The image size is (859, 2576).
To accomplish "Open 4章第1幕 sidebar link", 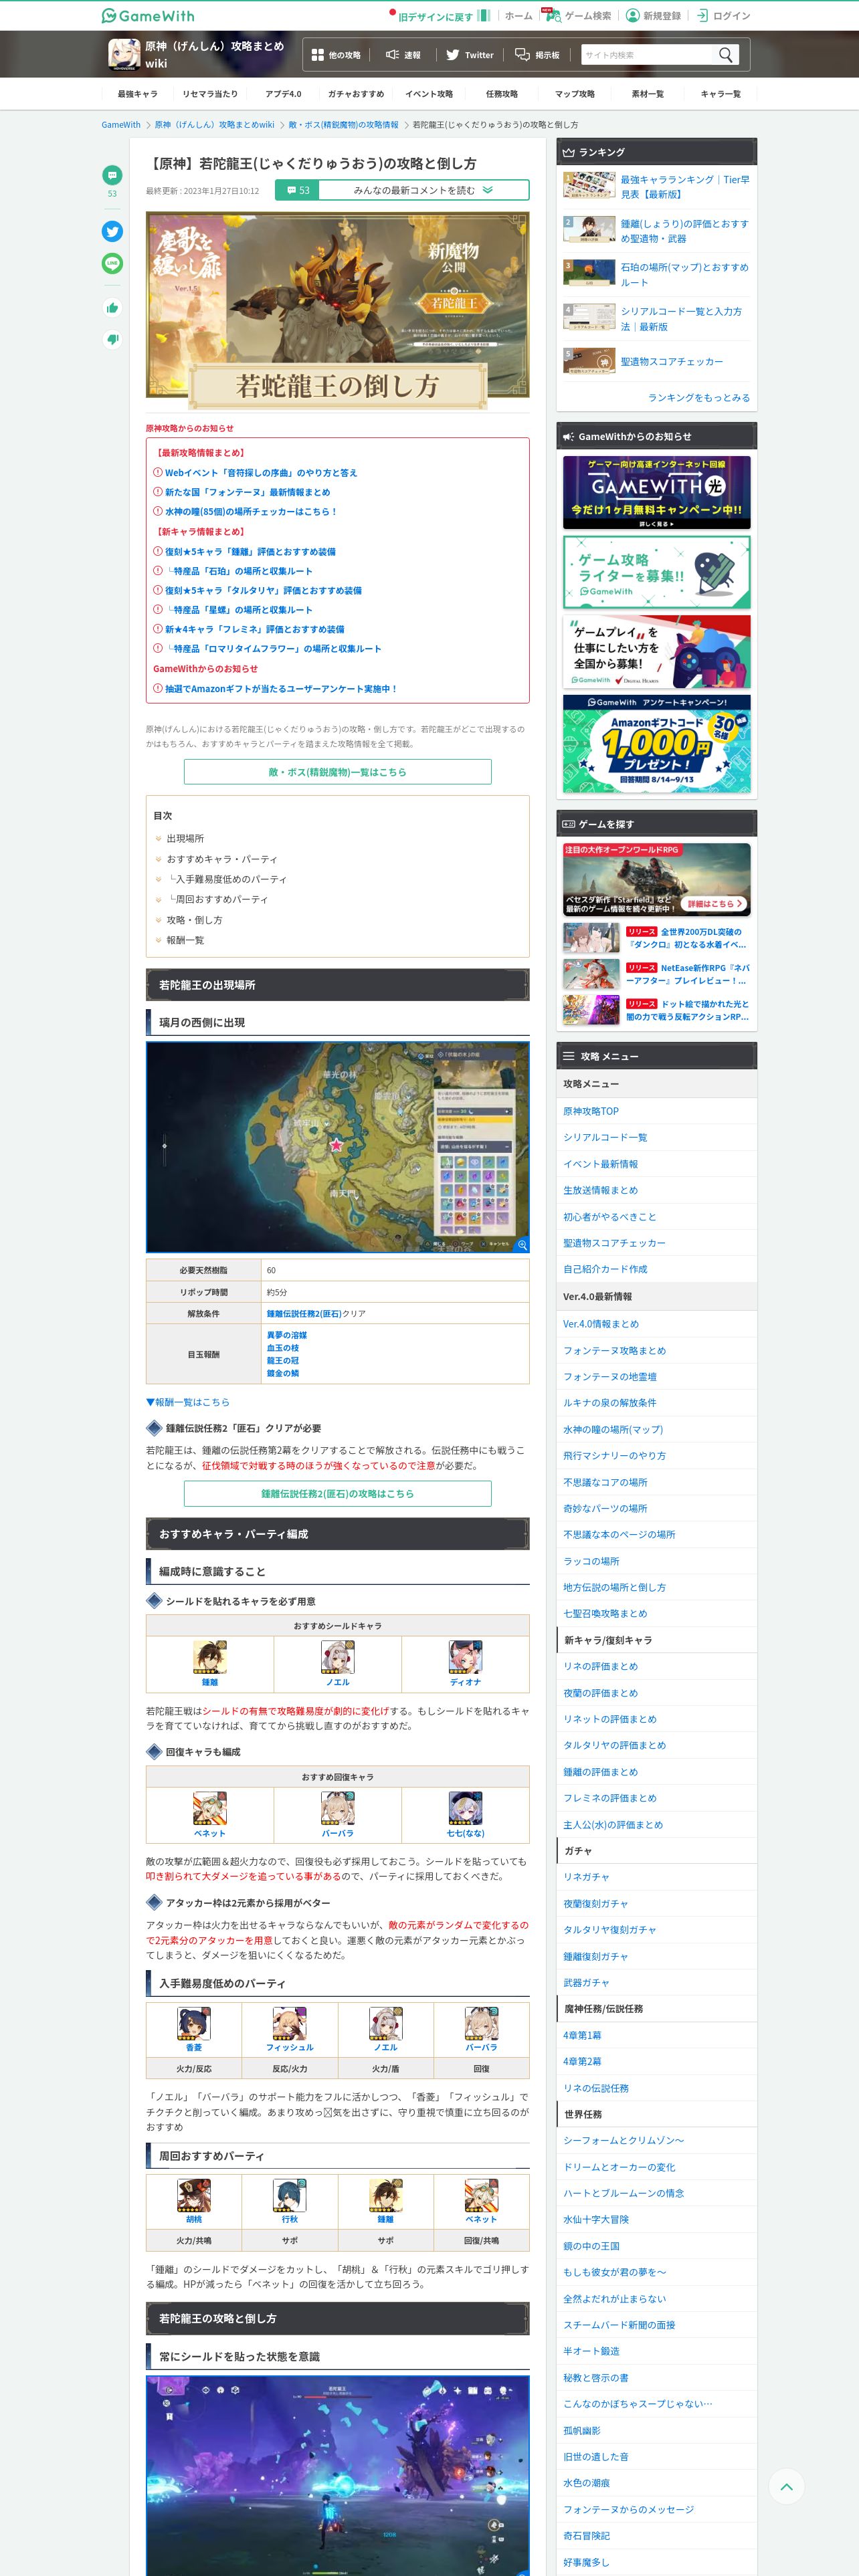I will 582,2035.
